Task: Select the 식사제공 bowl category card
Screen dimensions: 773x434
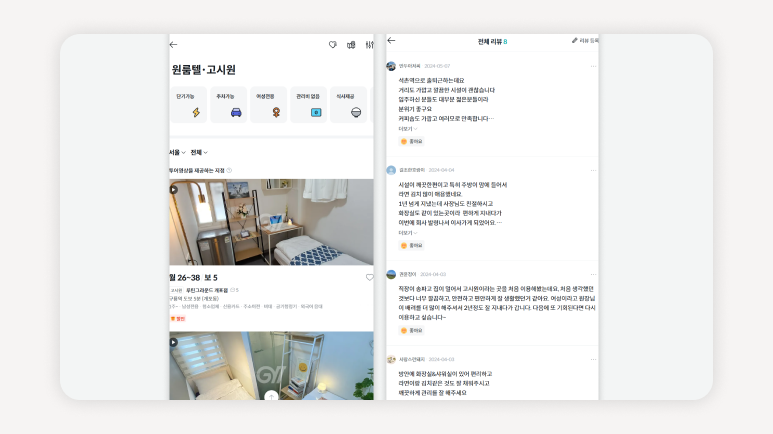Action: (348, 105)
